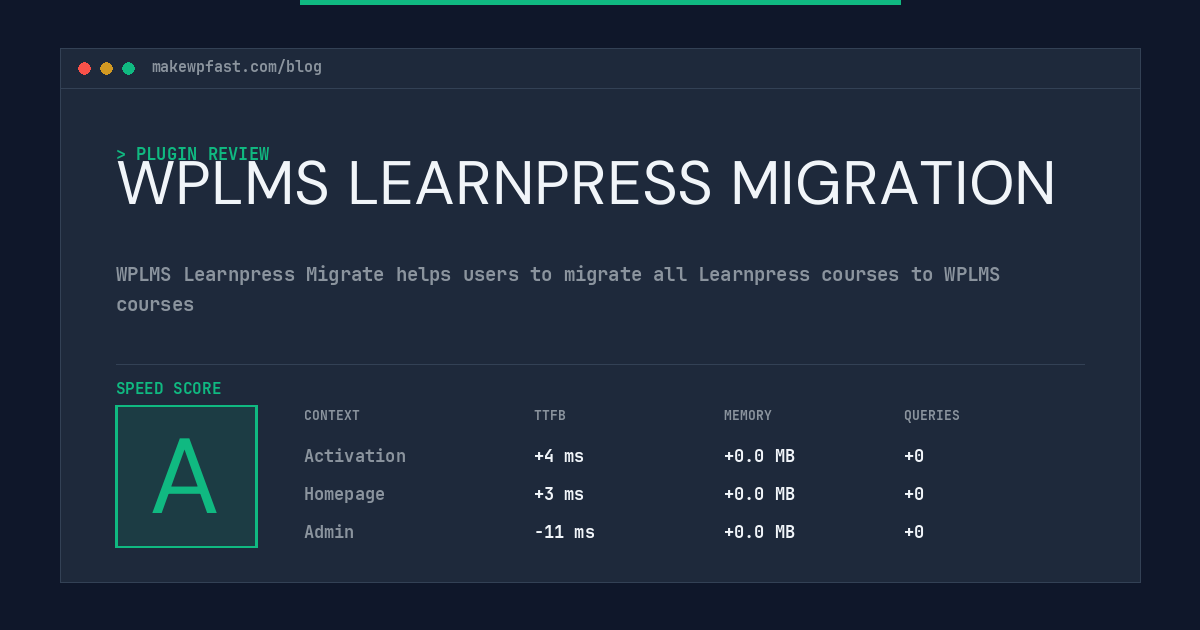Click the grade A score box
This screenshot has width=1200, height=630.
click(x=186, y=476)
